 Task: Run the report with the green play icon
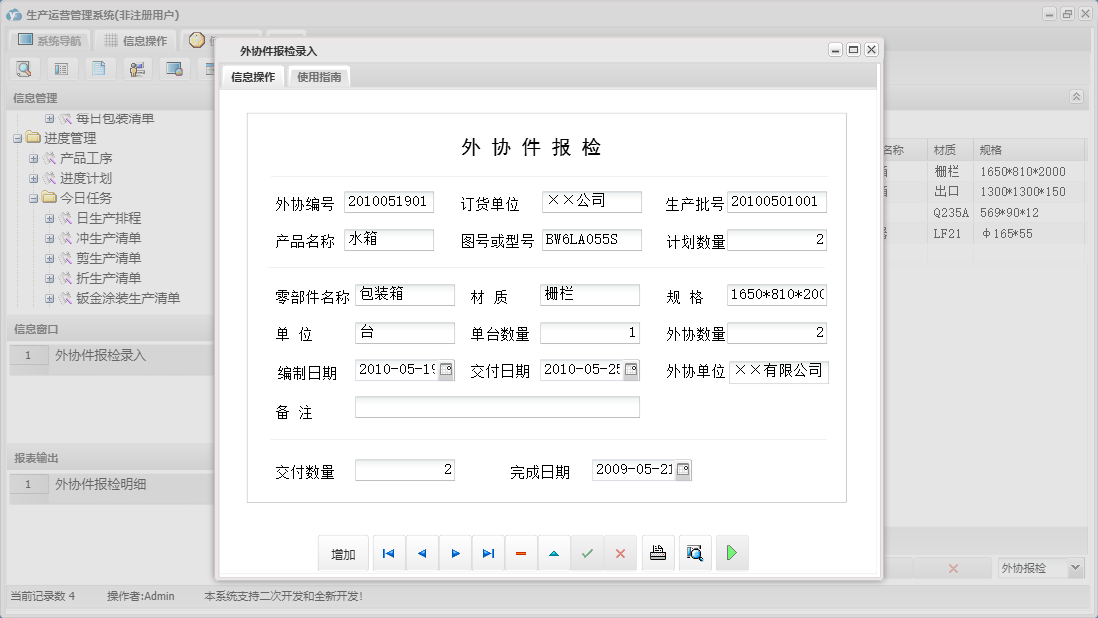coord(732,552)
